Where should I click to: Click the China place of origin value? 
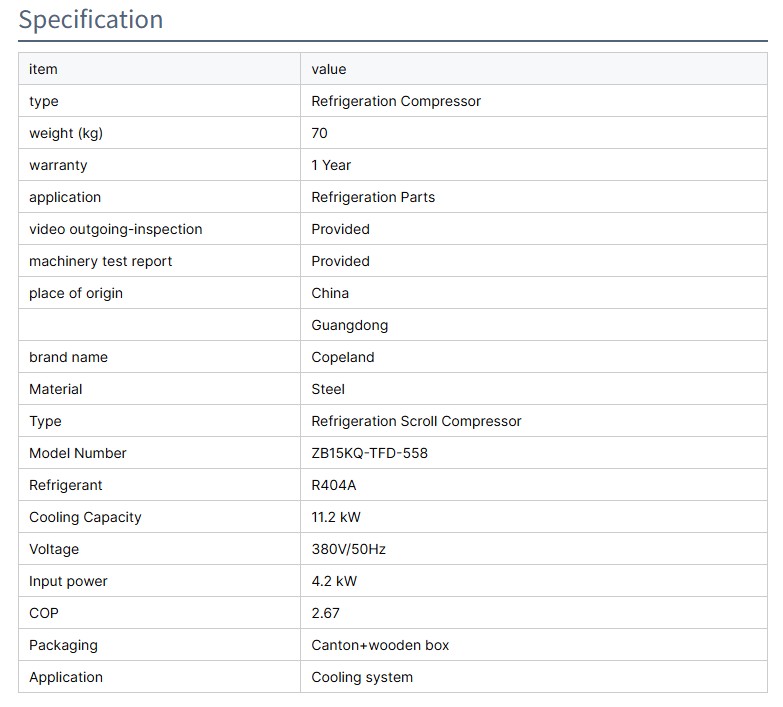(x=330, y=293)
